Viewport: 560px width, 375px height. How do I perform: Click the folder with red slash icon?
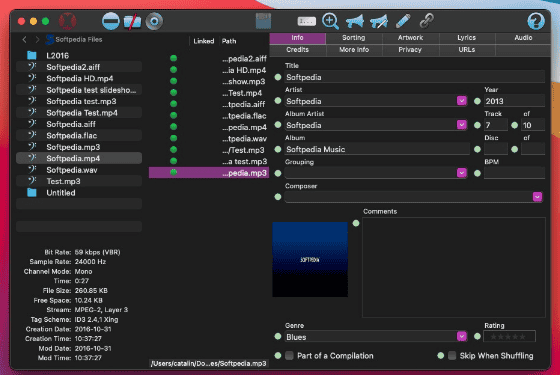click(x=132, y=21)
